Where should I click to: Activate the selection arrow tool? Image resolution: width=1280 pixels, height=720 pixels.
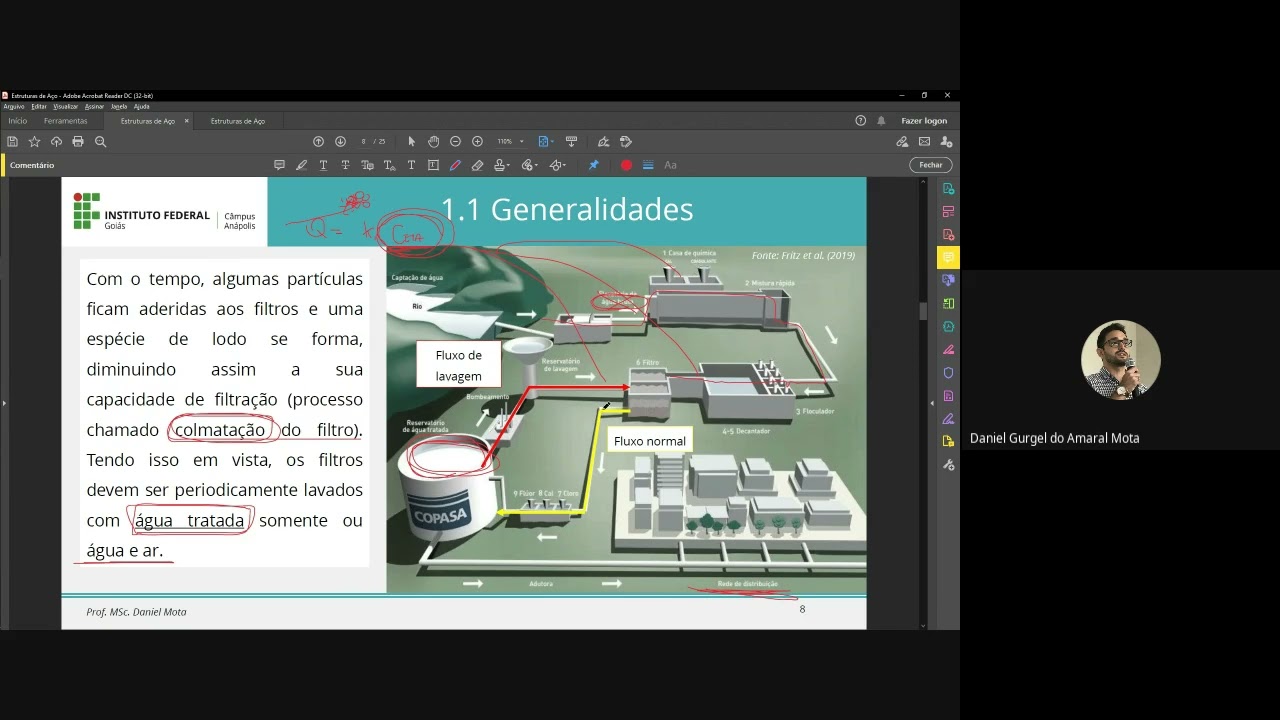[x=411, y=142]
